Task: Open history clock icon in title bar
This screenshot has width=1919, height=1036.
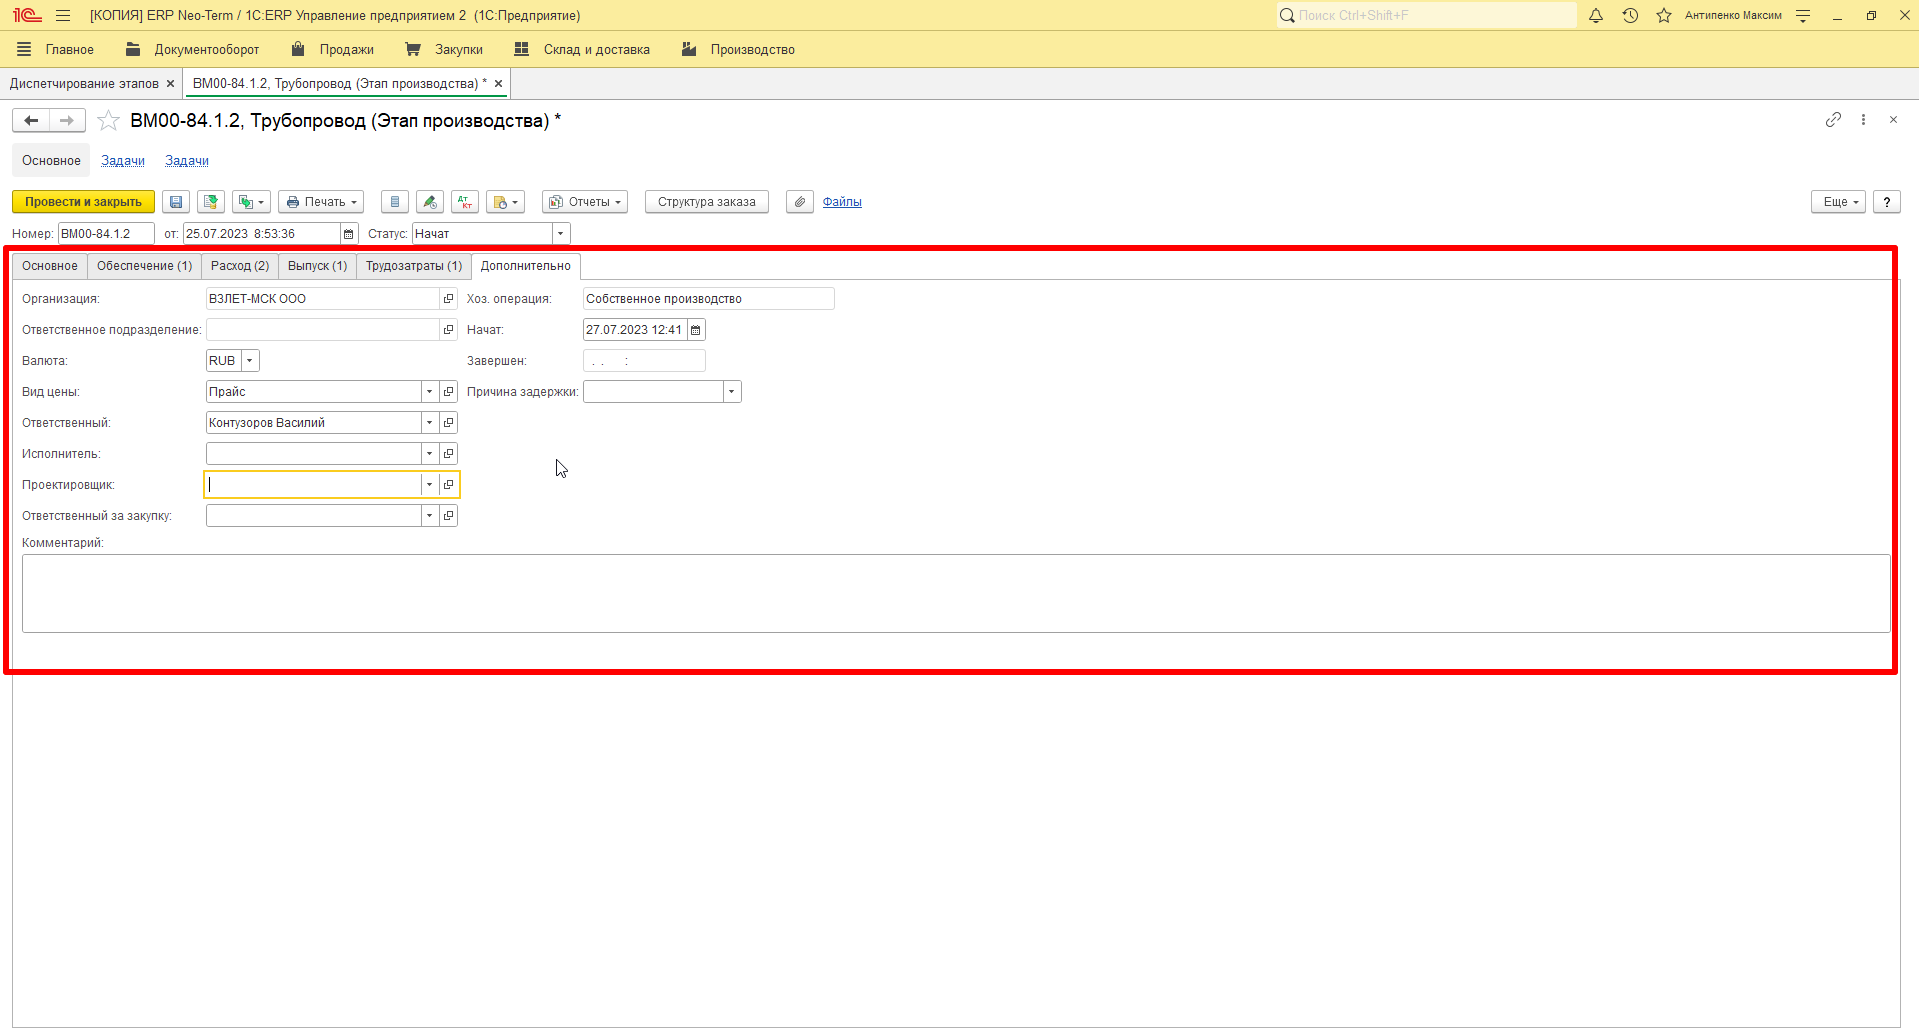Action: coord(1630,15)
